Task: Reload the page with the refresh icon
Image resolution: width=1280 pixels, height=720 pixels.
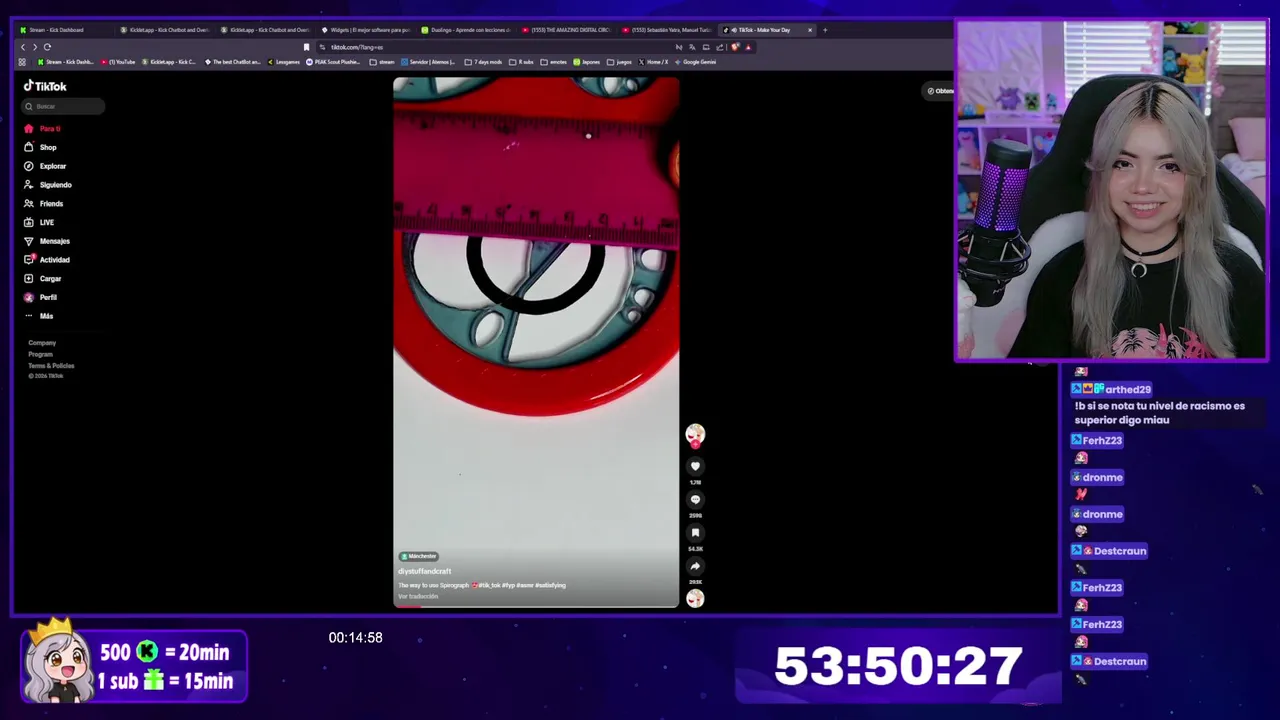Action: coord(47,47)
